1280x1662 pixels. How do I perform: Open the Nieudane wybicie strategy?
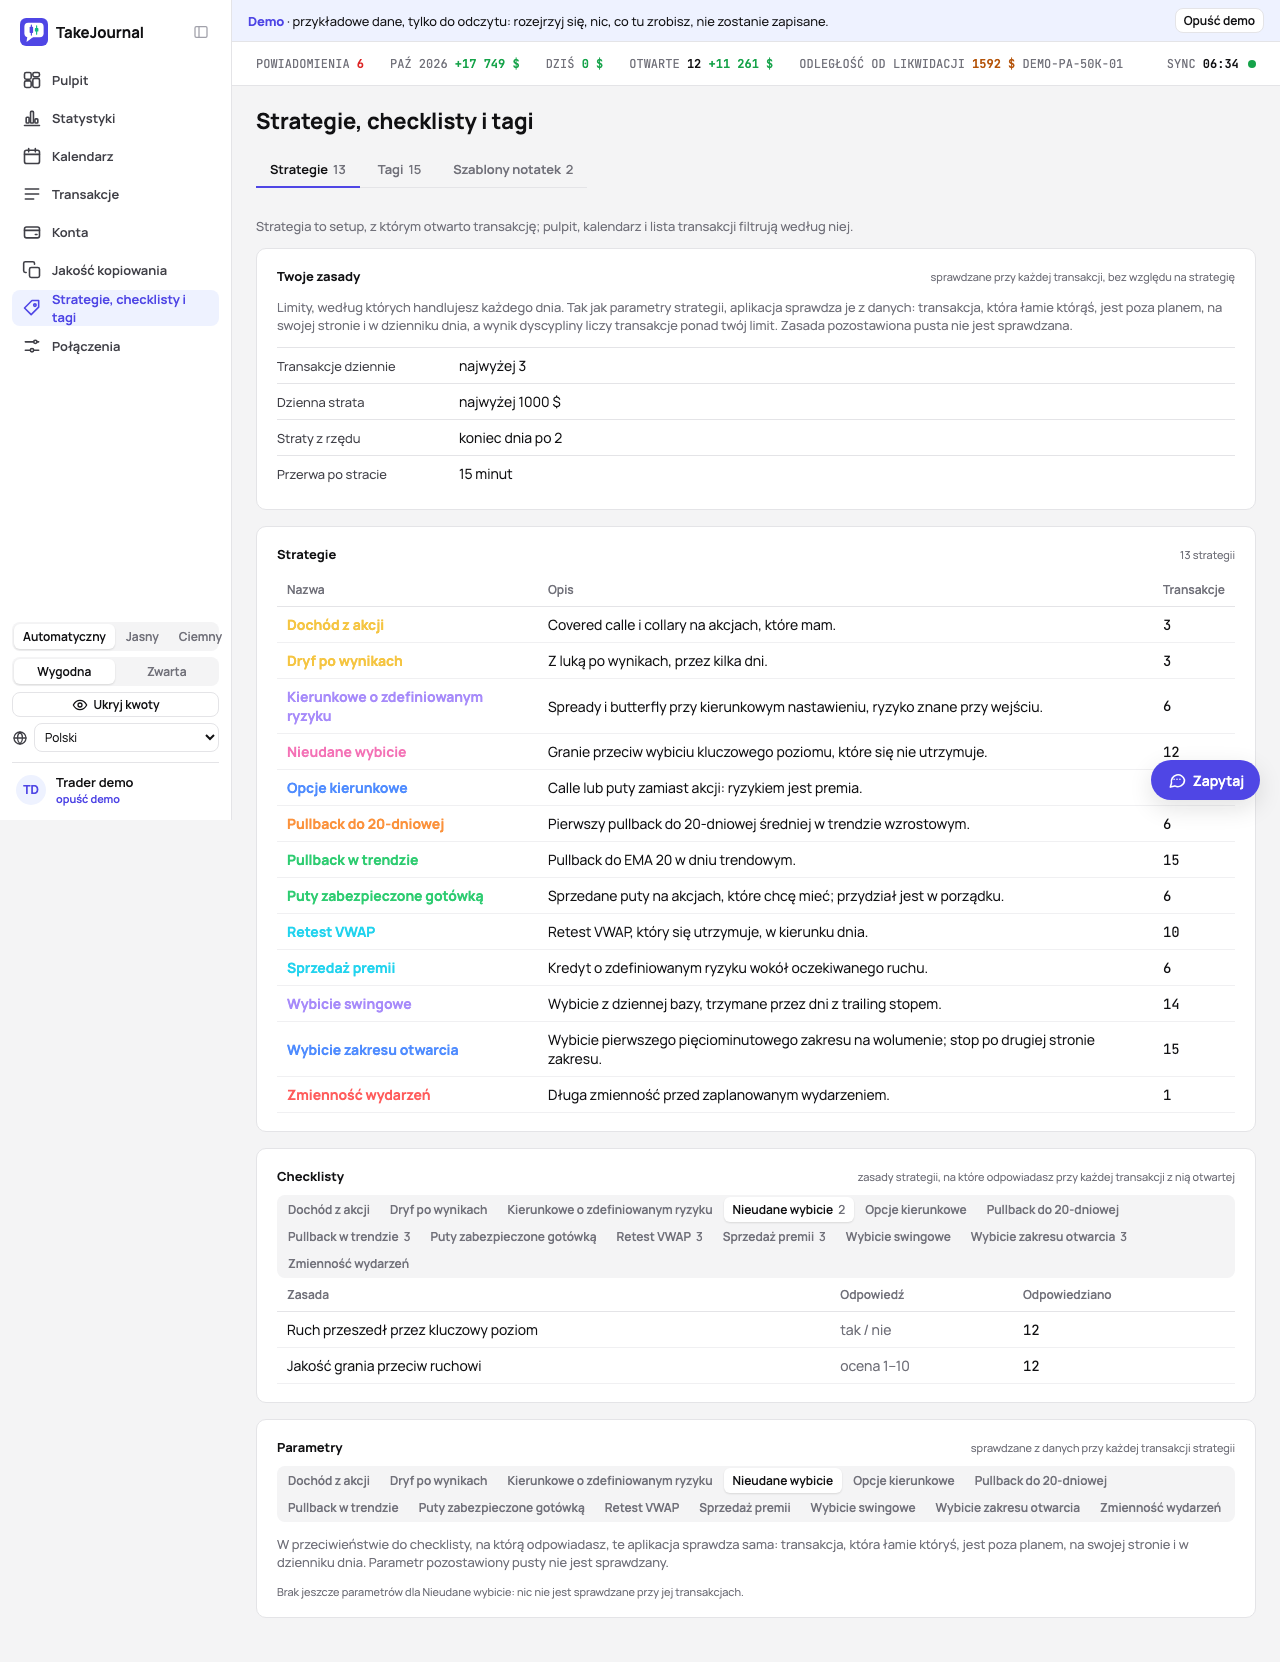[x=346, y=752]
